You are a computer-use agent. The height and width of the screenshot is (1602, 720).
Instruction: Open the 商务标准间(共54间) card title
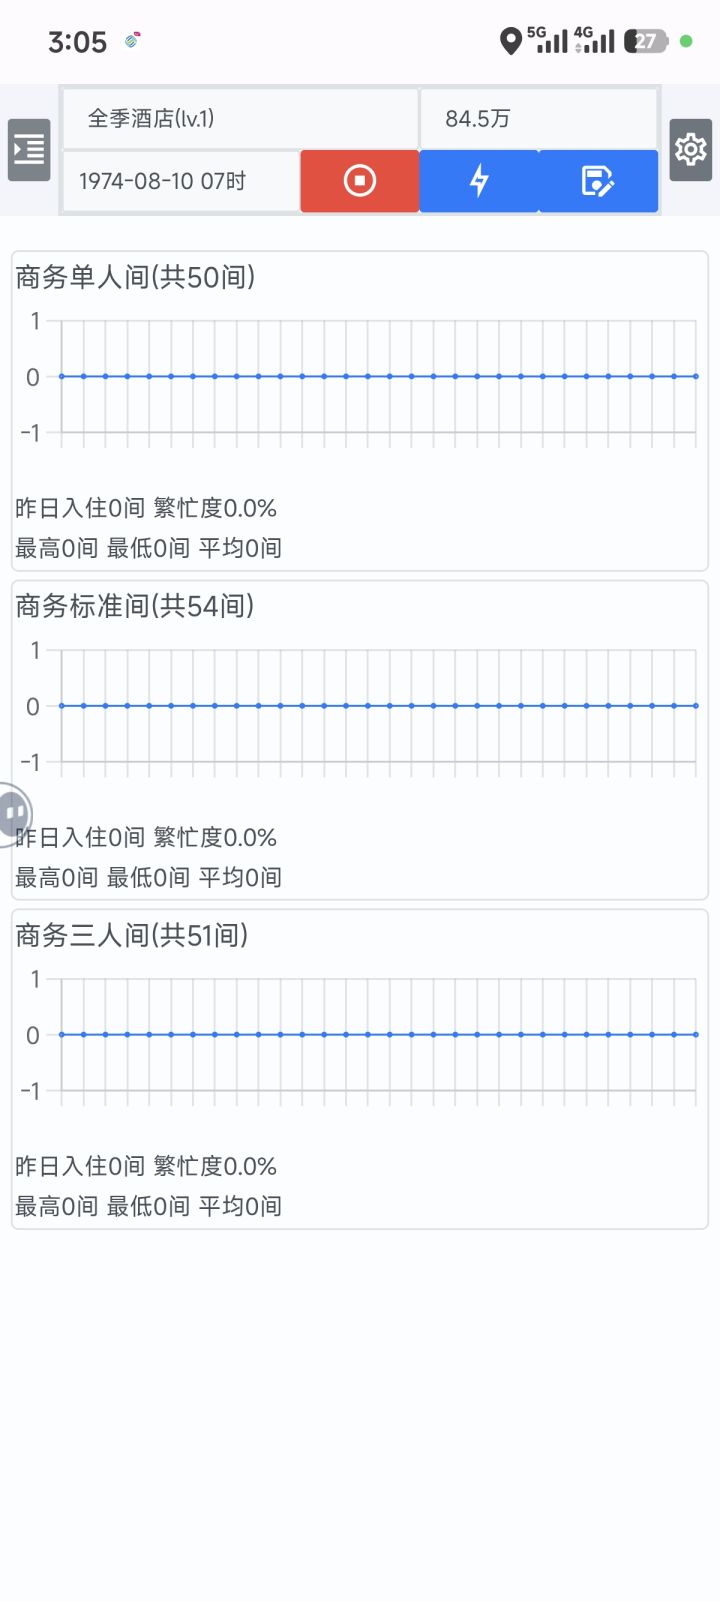coord(135,606)
